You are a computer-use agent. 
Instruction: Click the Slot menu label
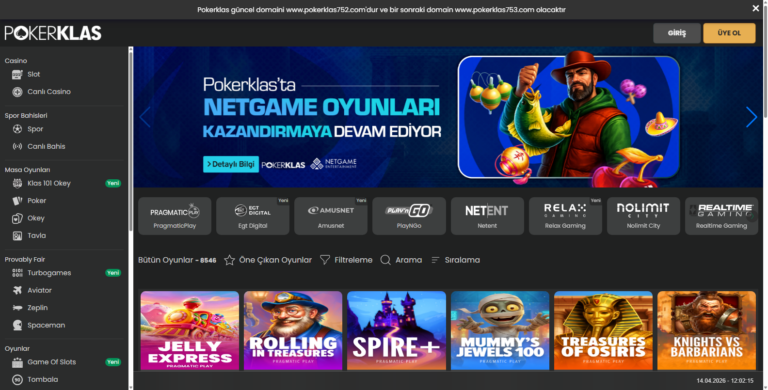[34, 74]
